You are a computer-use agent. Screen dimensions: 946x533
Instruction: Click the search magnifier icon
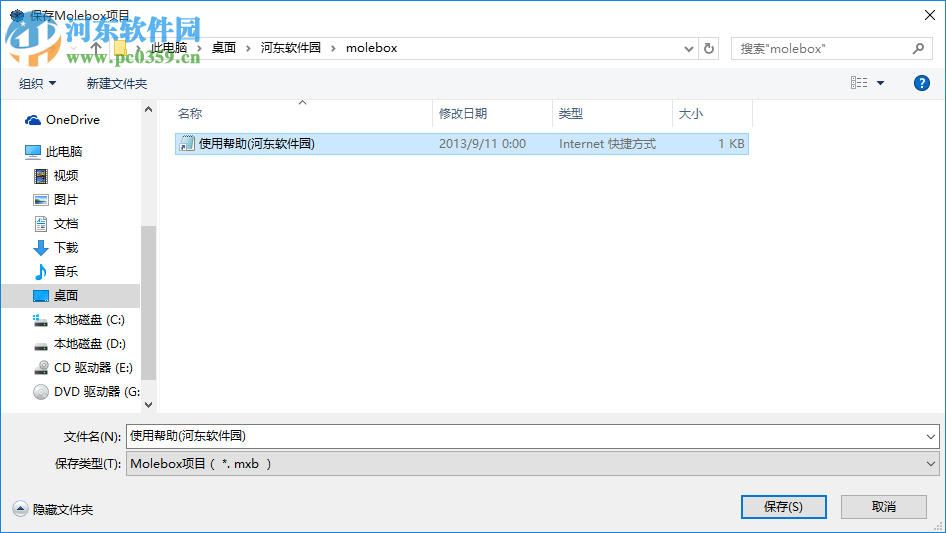tap(918, 48)
